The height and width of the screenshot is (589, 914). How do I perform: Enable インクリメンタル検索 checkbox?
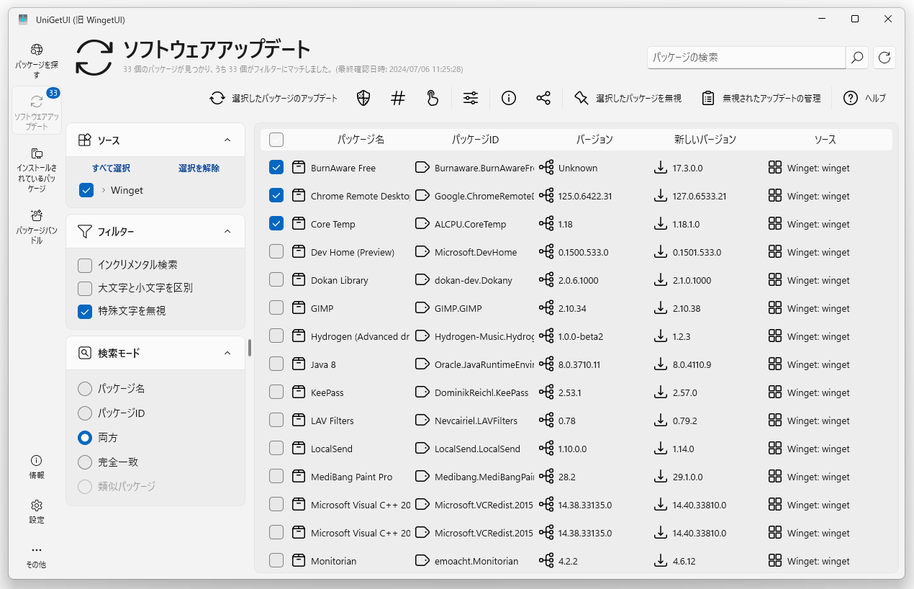tap(85, 265)
